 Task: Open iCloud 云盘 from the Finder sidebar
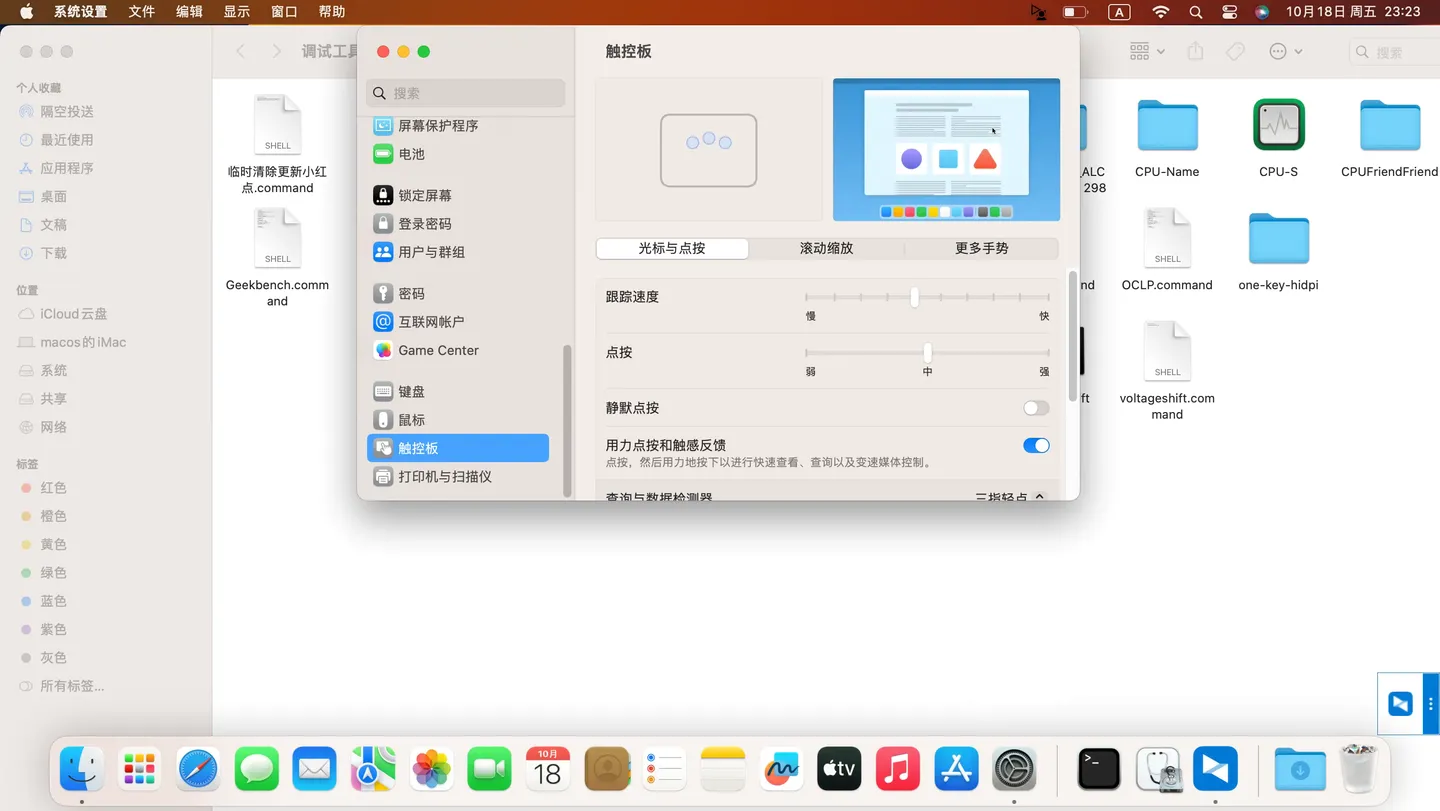(70, 313)
